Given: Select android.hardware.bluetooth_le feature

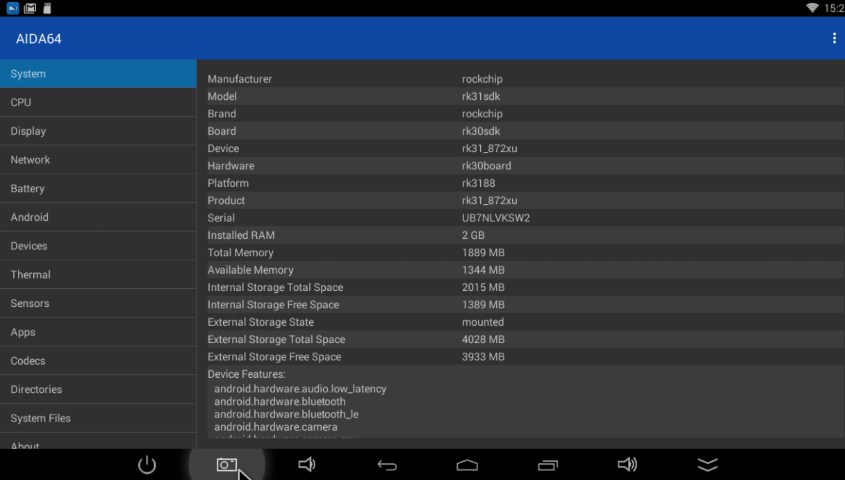Looking at the screenshot, I should 286,414.
